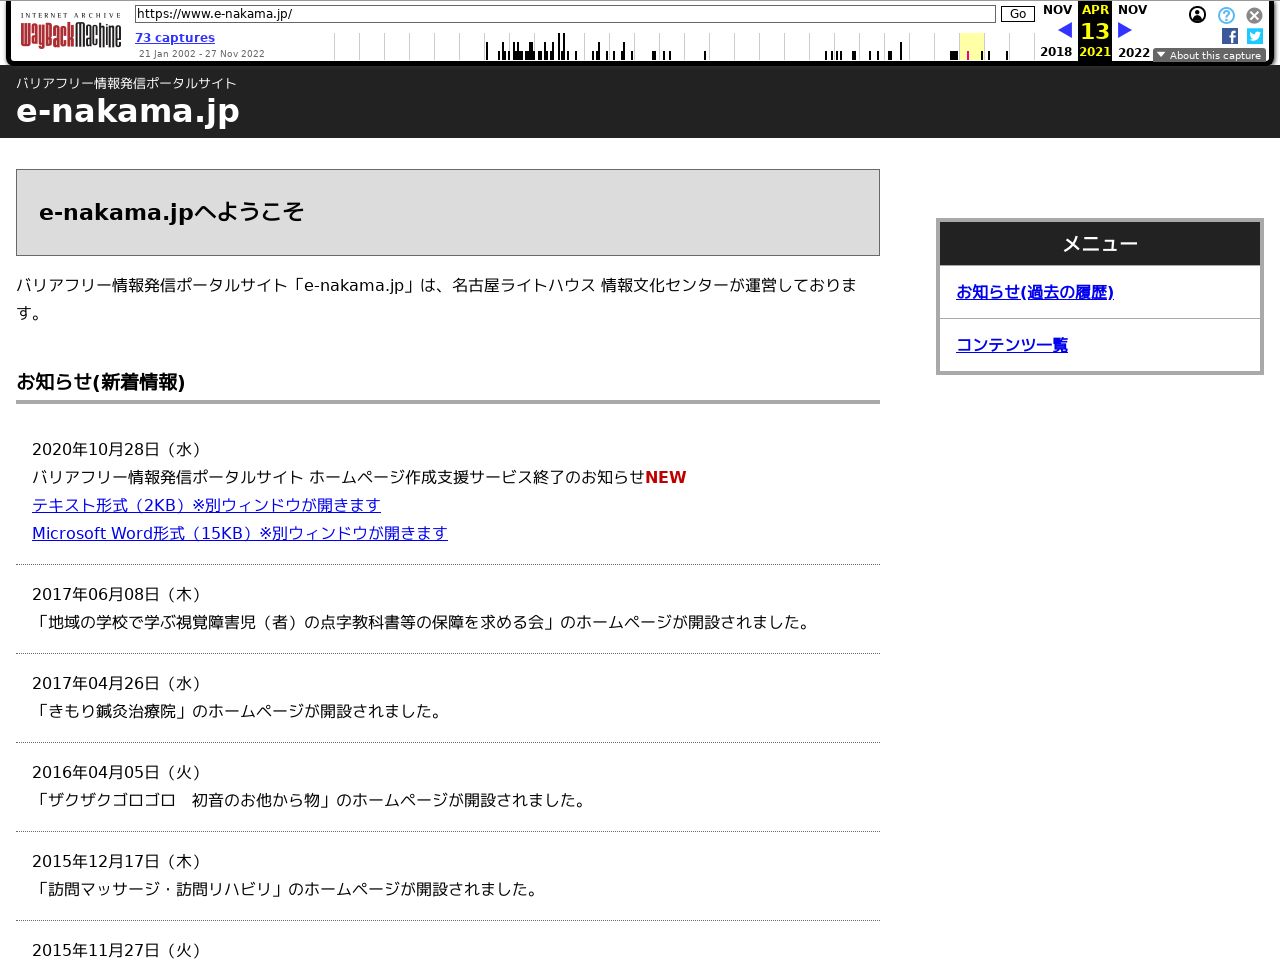Click the e-nakama.jp site title
The height and width of the screenshot is (960, 1280).
[x=128, y=111]
